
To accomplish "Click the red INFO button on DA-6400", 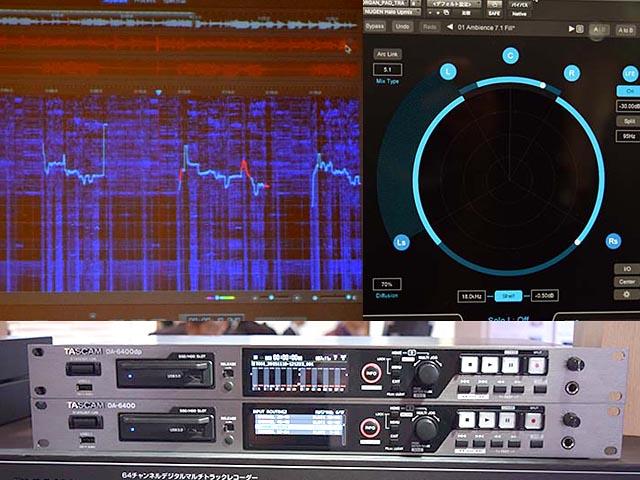I will click(x=369, y=428).
